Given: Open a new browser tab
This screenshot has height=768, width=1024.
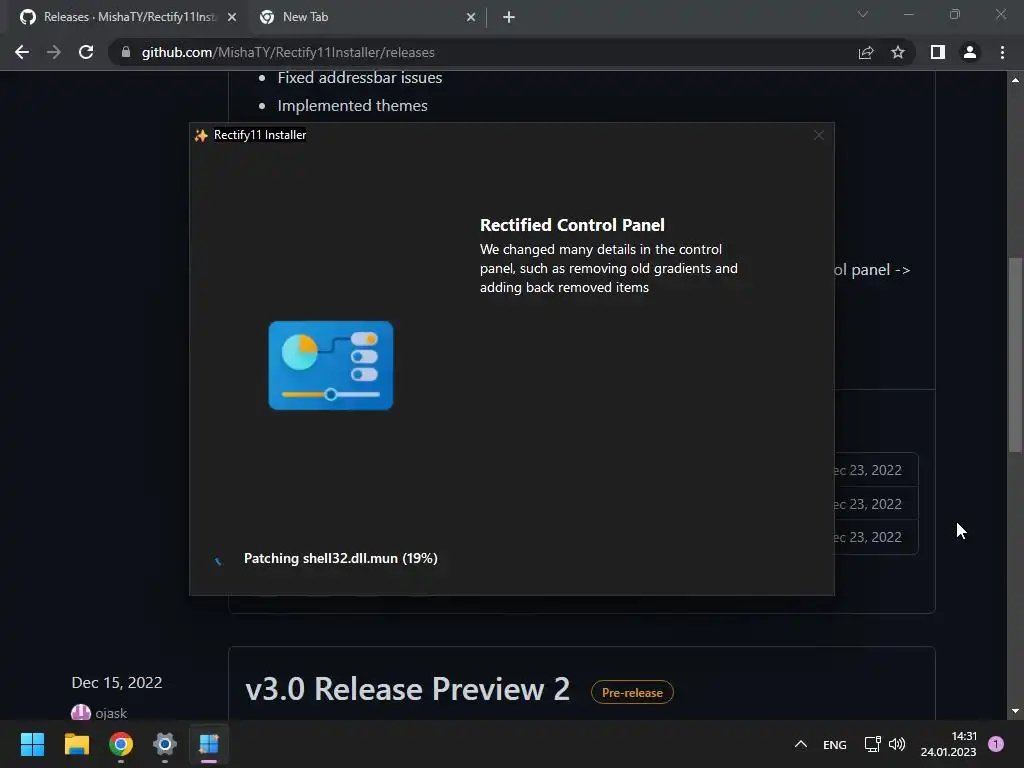Looking at the screenshot, I should click(509, 17).
